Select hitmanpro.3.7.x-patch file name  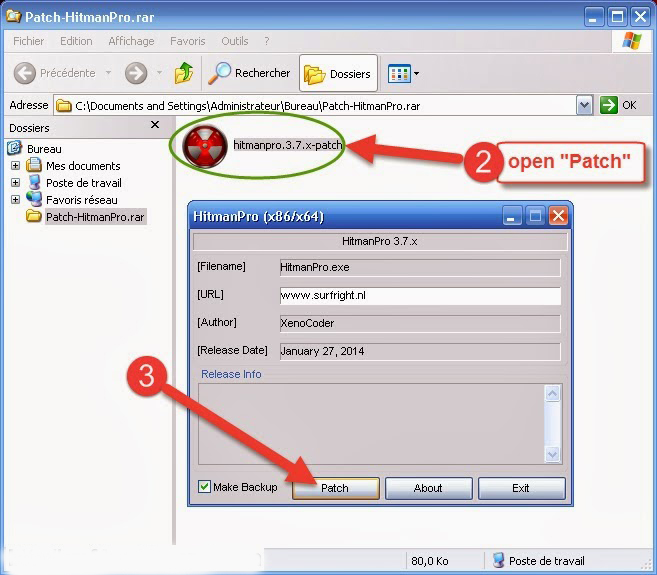[287, 145]
